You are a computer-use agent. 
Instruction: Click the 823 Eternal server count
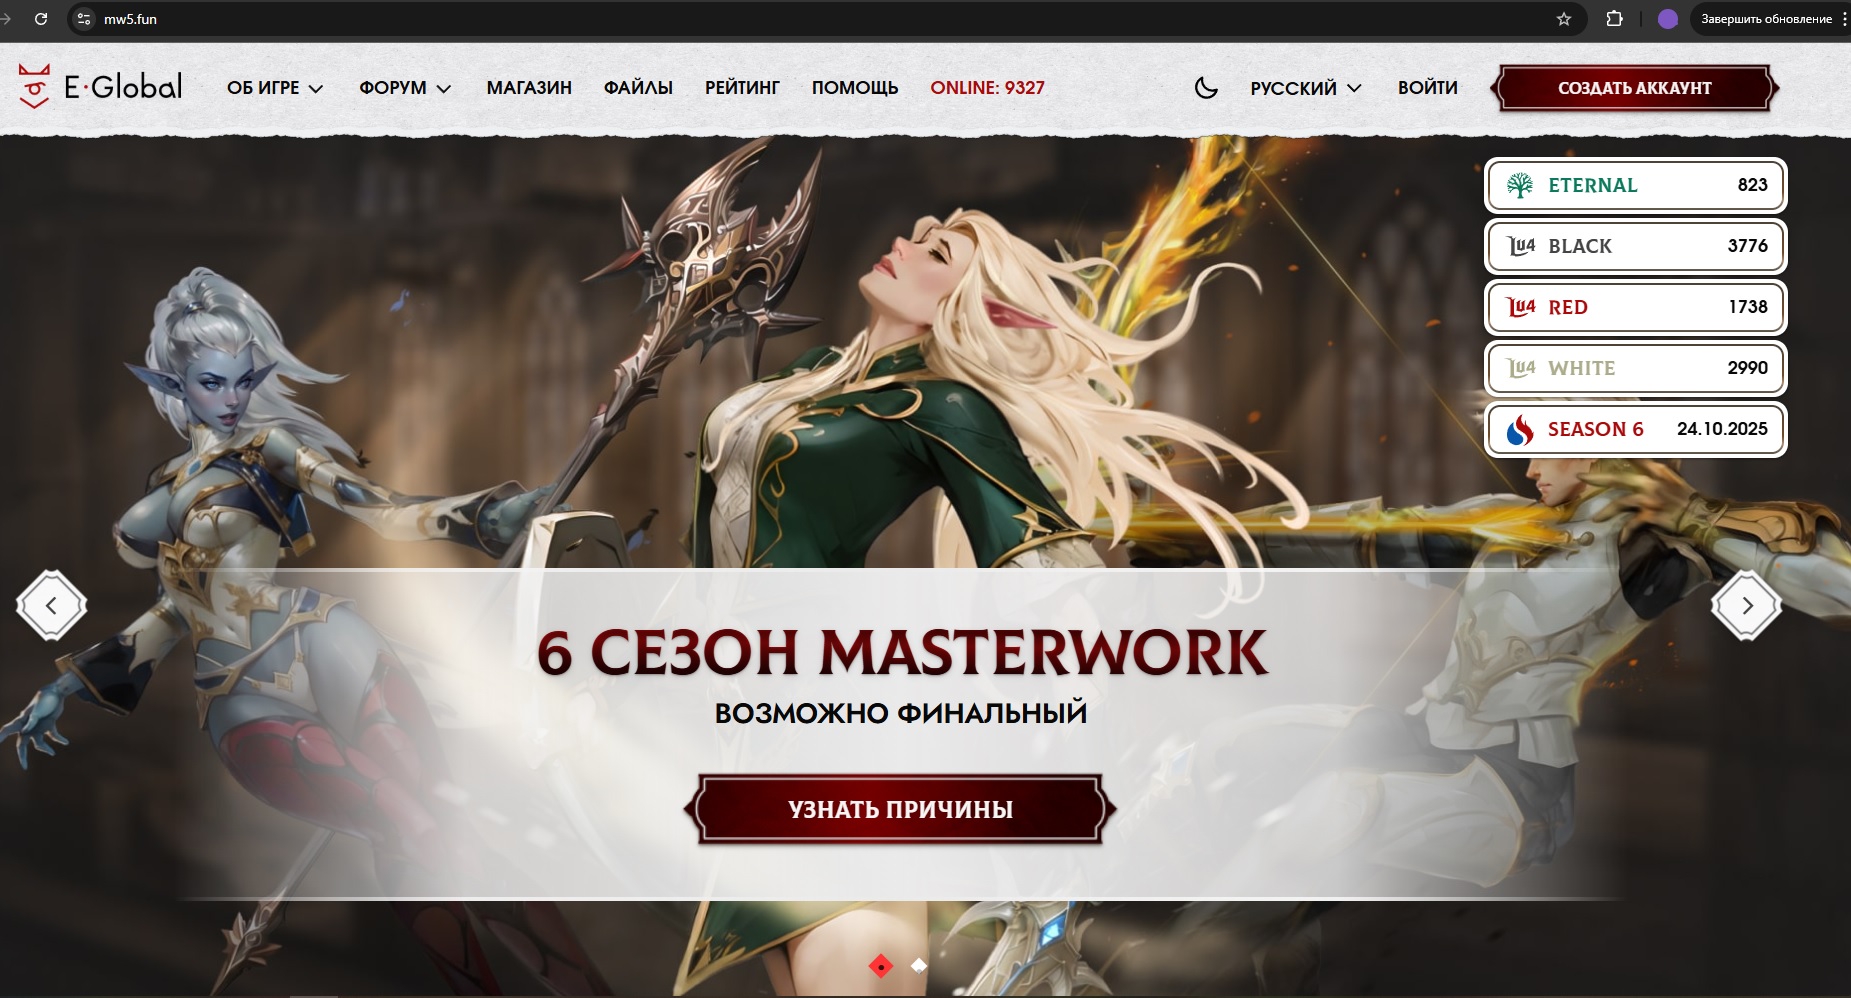tap(1752, 185)
